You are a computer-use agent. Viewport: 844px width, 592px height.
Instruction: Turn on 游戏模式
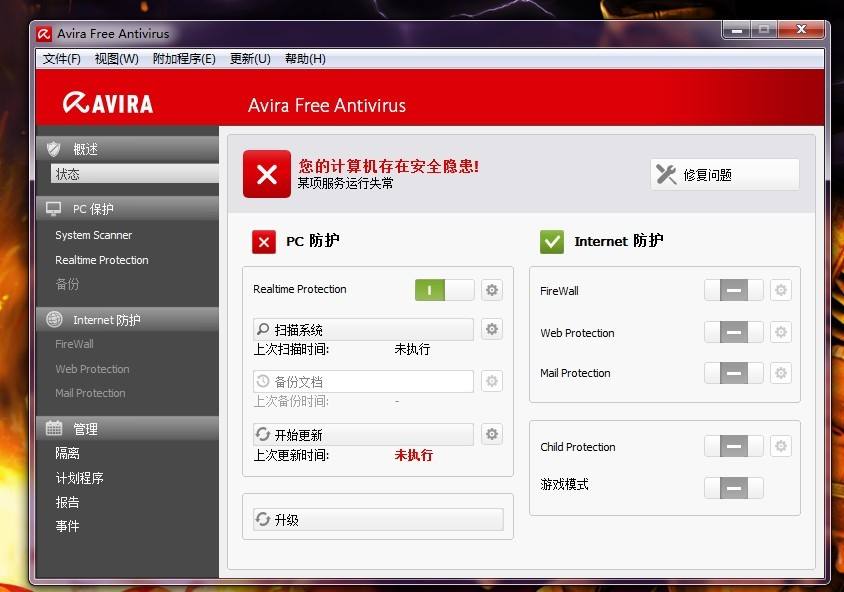click(x=734, y=488)
